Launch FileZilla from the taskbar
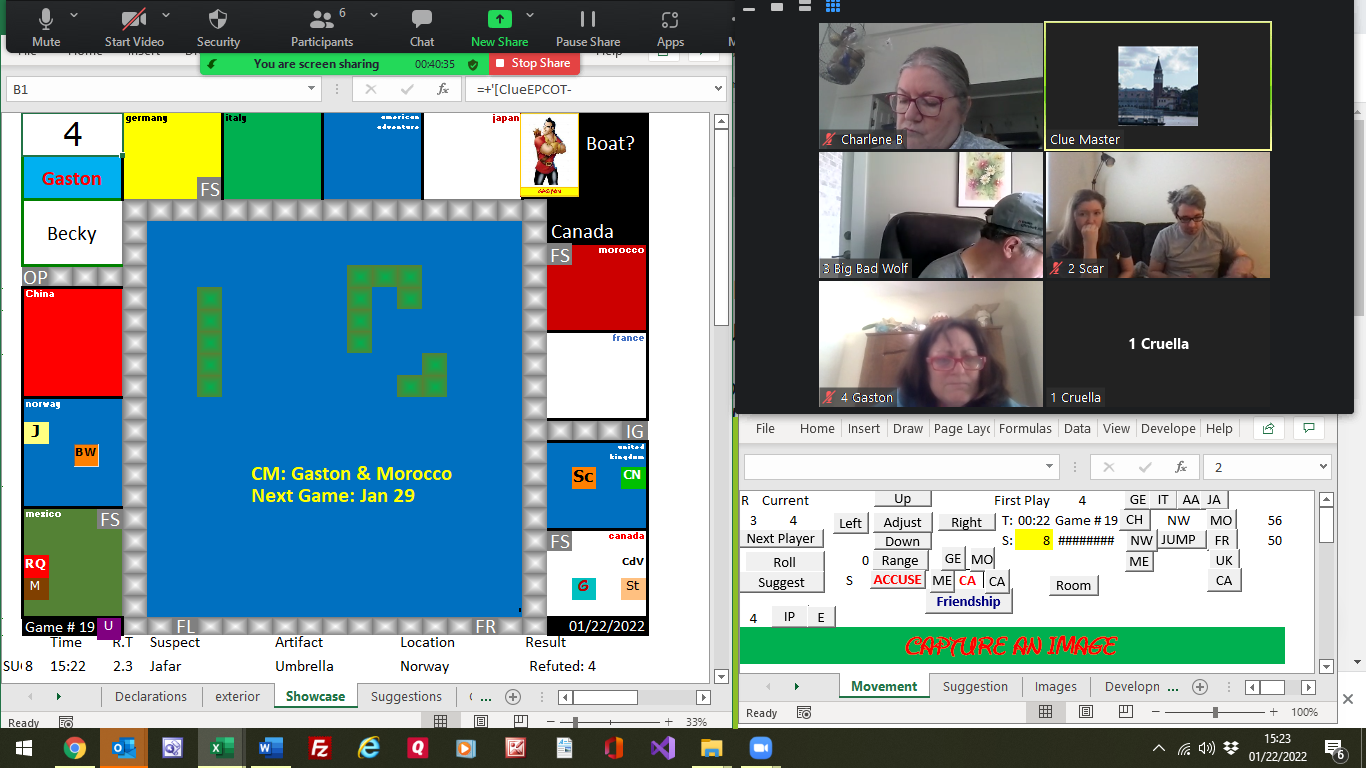The height and width of the screenshot is (768, 1366). [x=319, y=748]
